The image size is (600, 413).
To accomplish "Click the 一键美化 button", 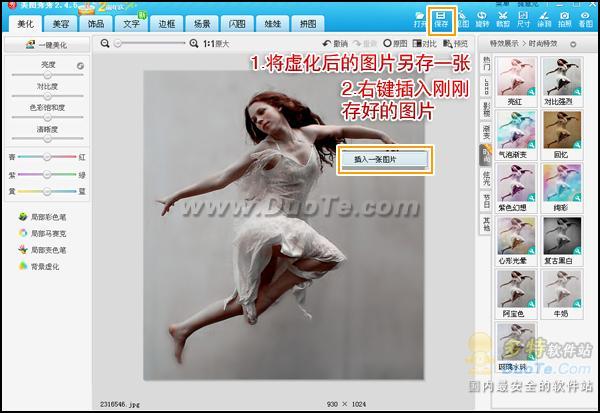I will coord(47,45).
